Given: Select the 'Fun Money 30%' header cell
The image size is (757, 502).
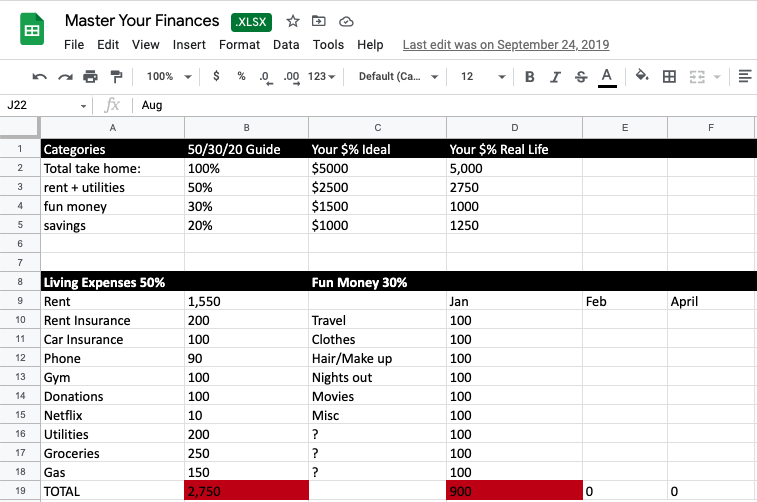Looking at the screenshot, I should [x=378, y=282].
